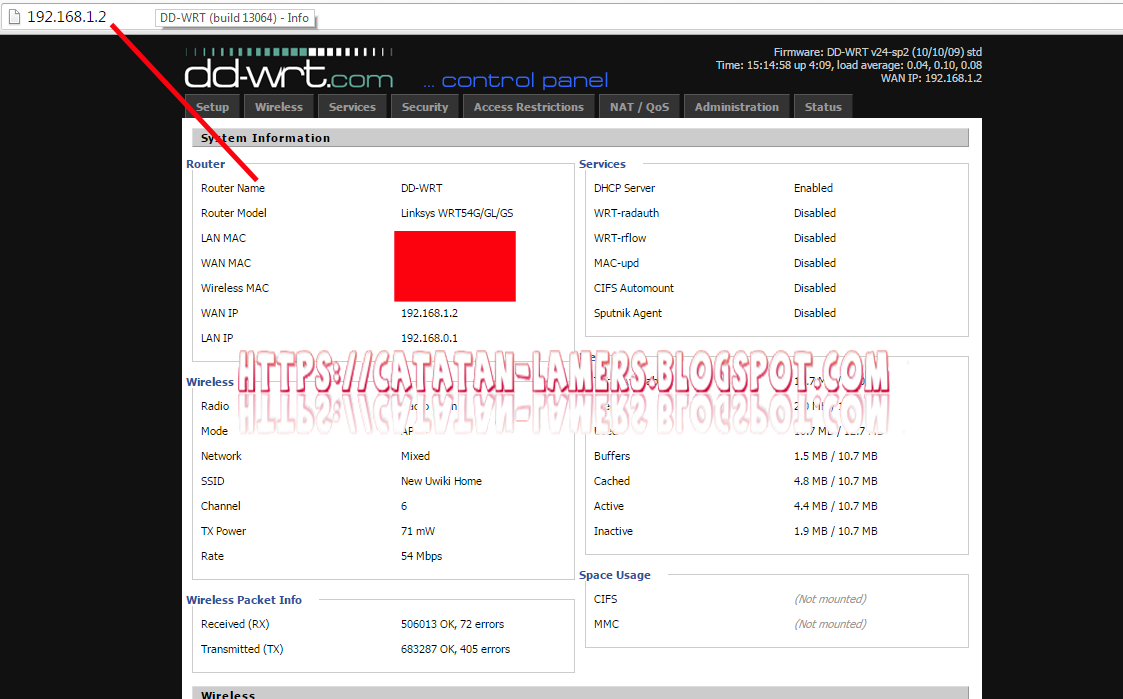Screen dimensions: 1123x699
Task: Click the DHCP Server Enabled status
Action: coord(813,188)
